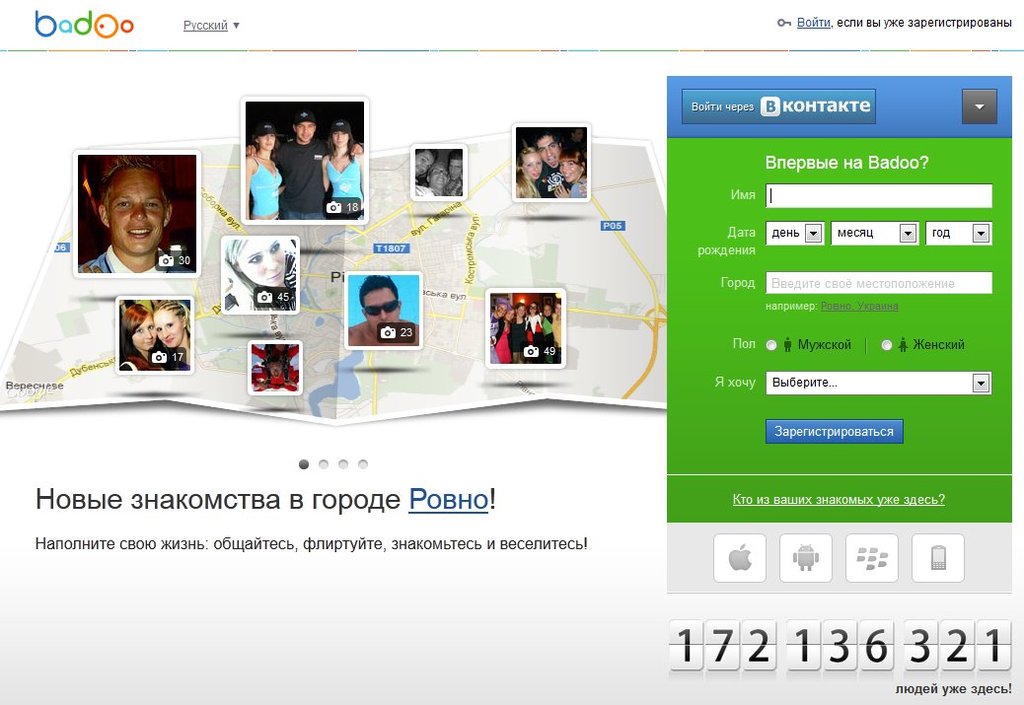The height and width of the screenshot is (705, 1024).
Task: Click the Войти login link
Action: point(813,22)
